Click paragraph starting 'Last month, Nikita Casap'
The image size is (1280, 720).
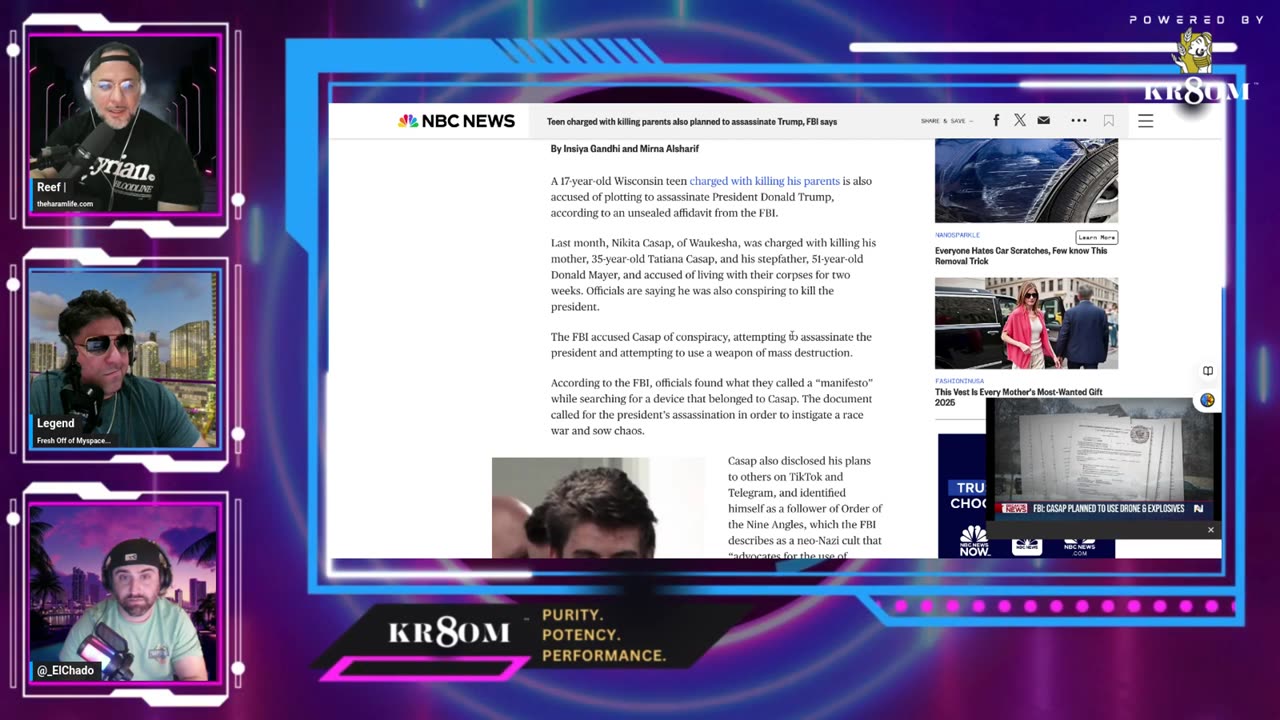713,275
